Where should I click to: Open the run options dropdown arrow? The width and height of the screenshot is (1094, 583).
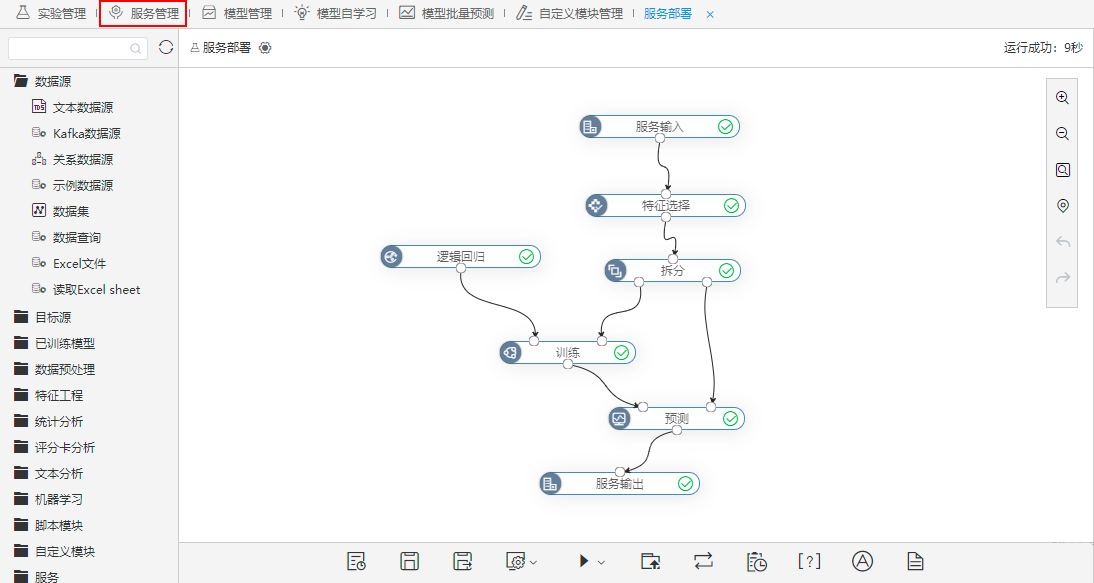coord(601,562)
